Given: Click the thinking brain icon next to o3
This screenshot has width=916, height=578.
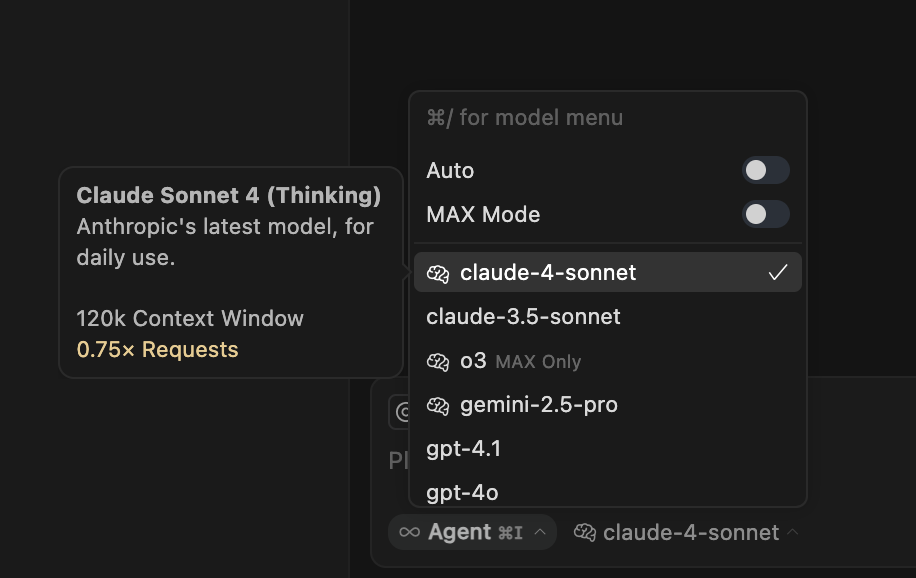Looking at the screenshot, I should click(438, 362).
